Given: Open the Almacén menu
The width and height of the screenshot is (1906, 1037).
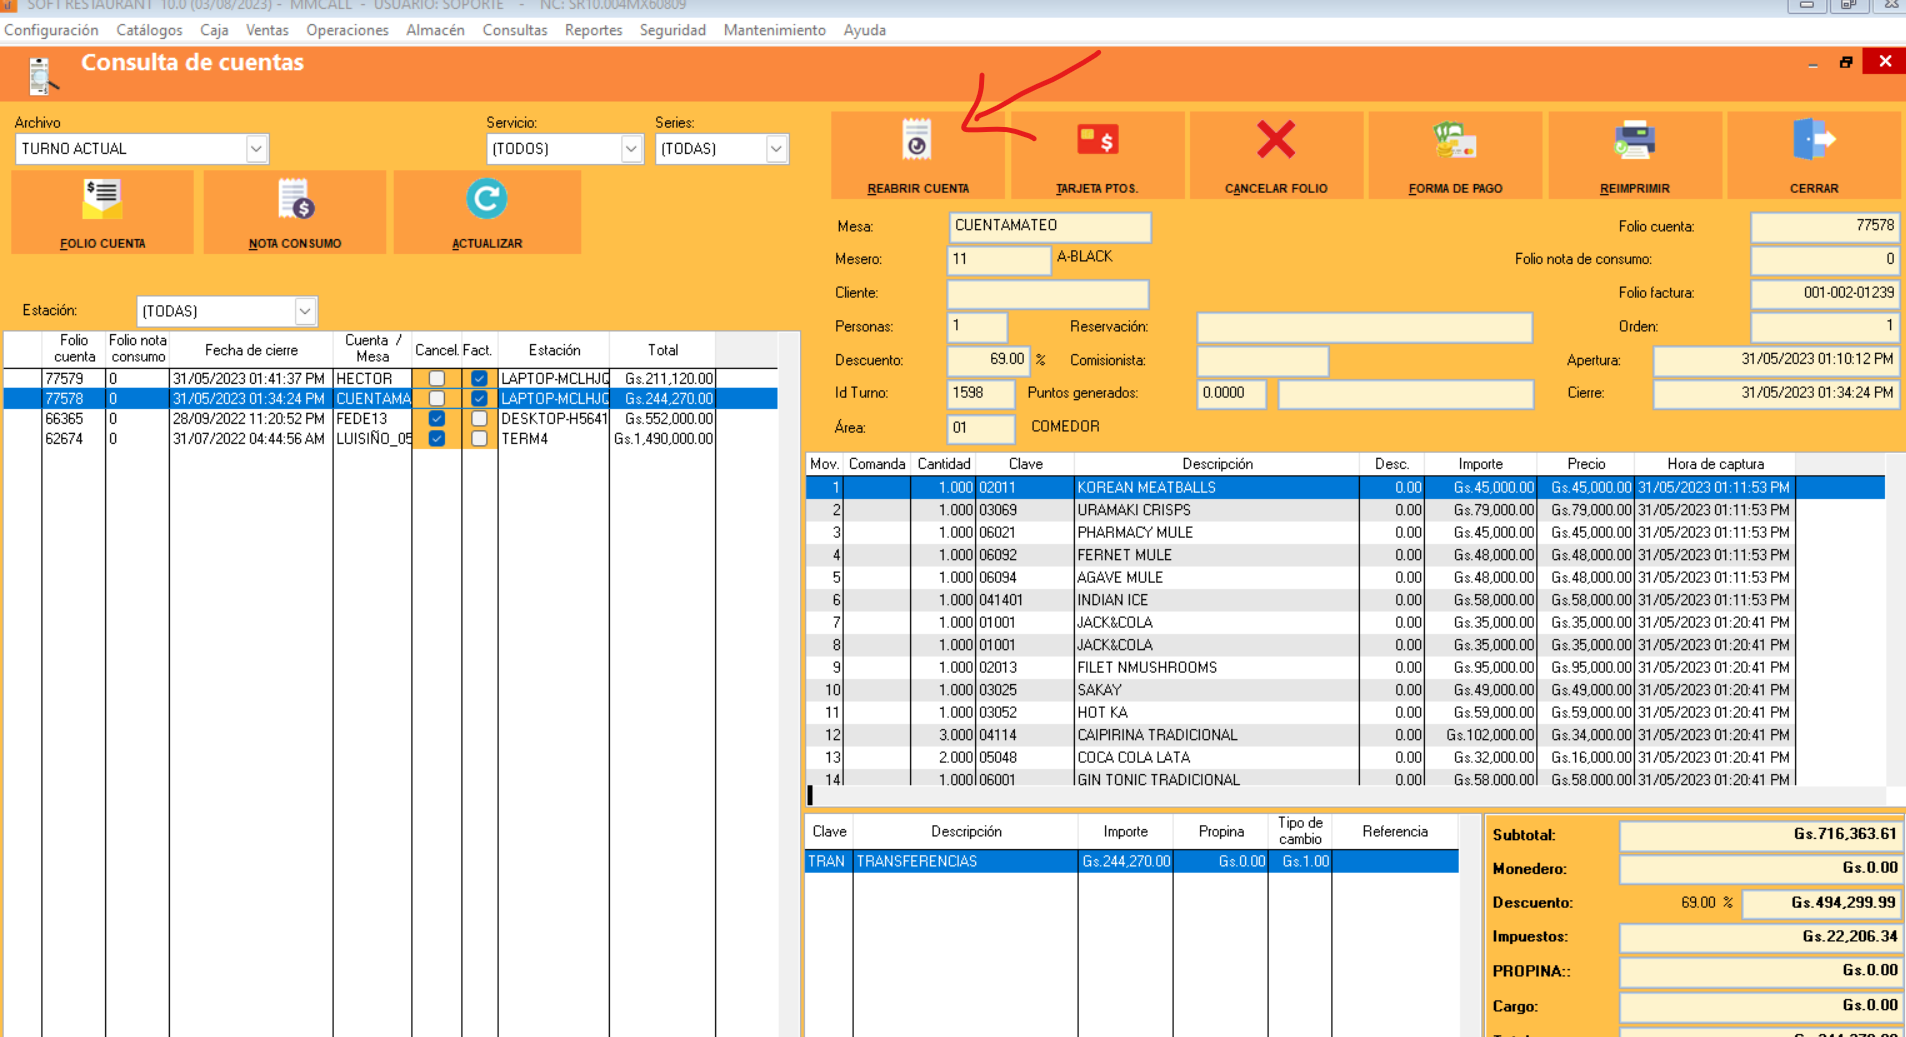Looking at the screenshot, I should coord(435,30).
